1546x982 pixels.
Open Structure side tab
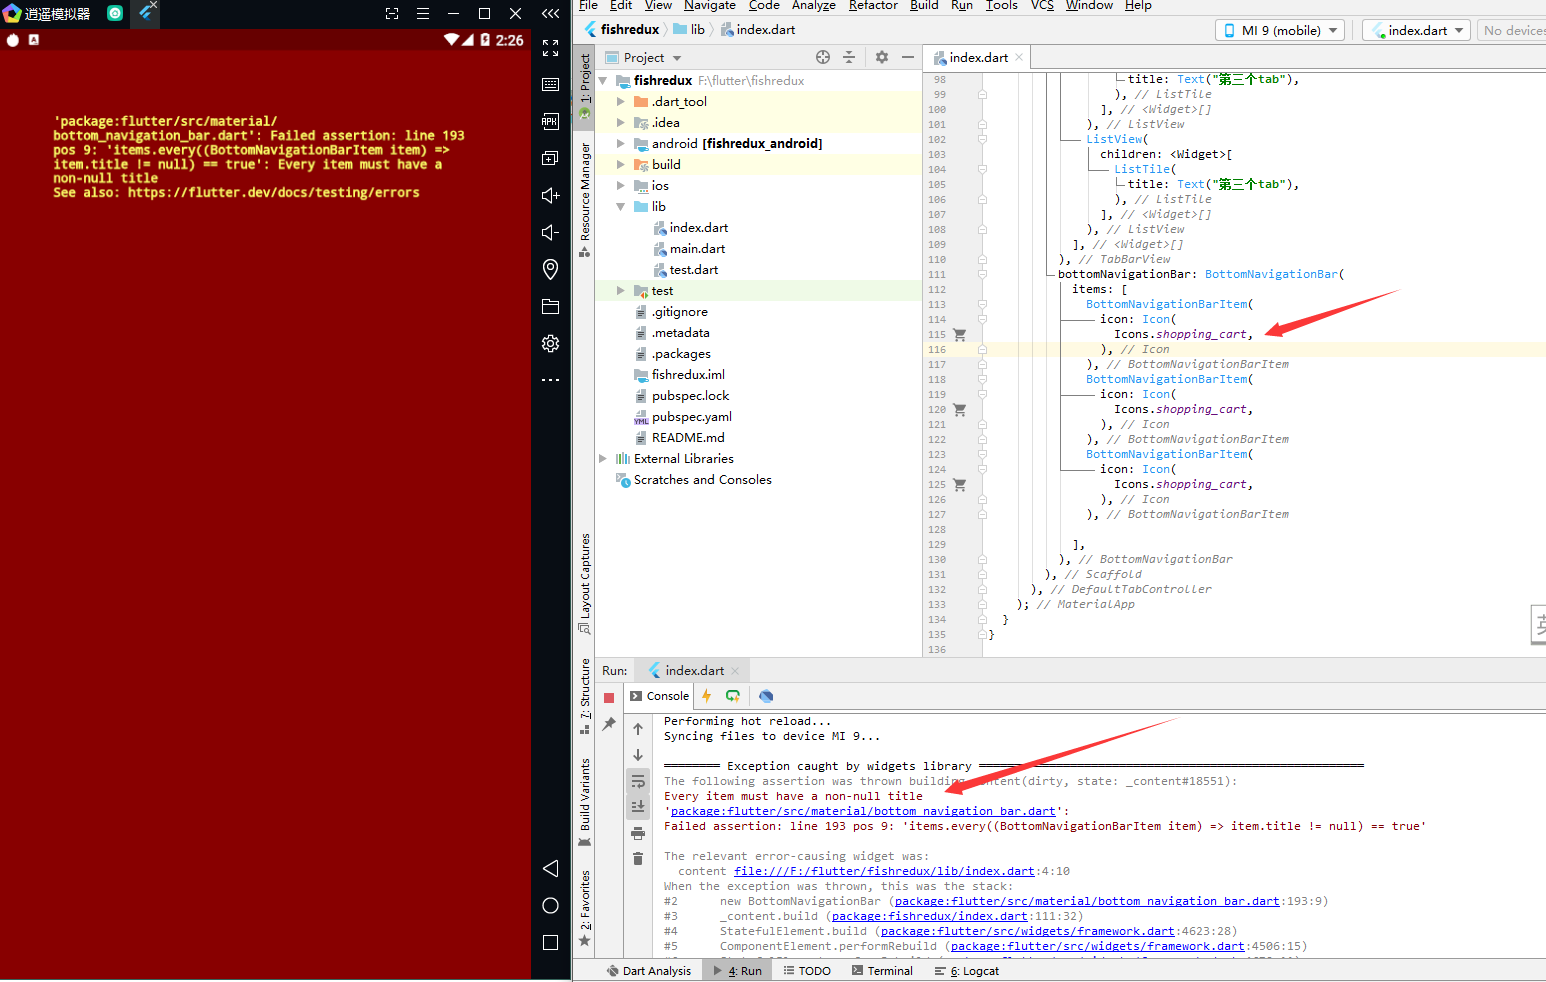[585, 695]
